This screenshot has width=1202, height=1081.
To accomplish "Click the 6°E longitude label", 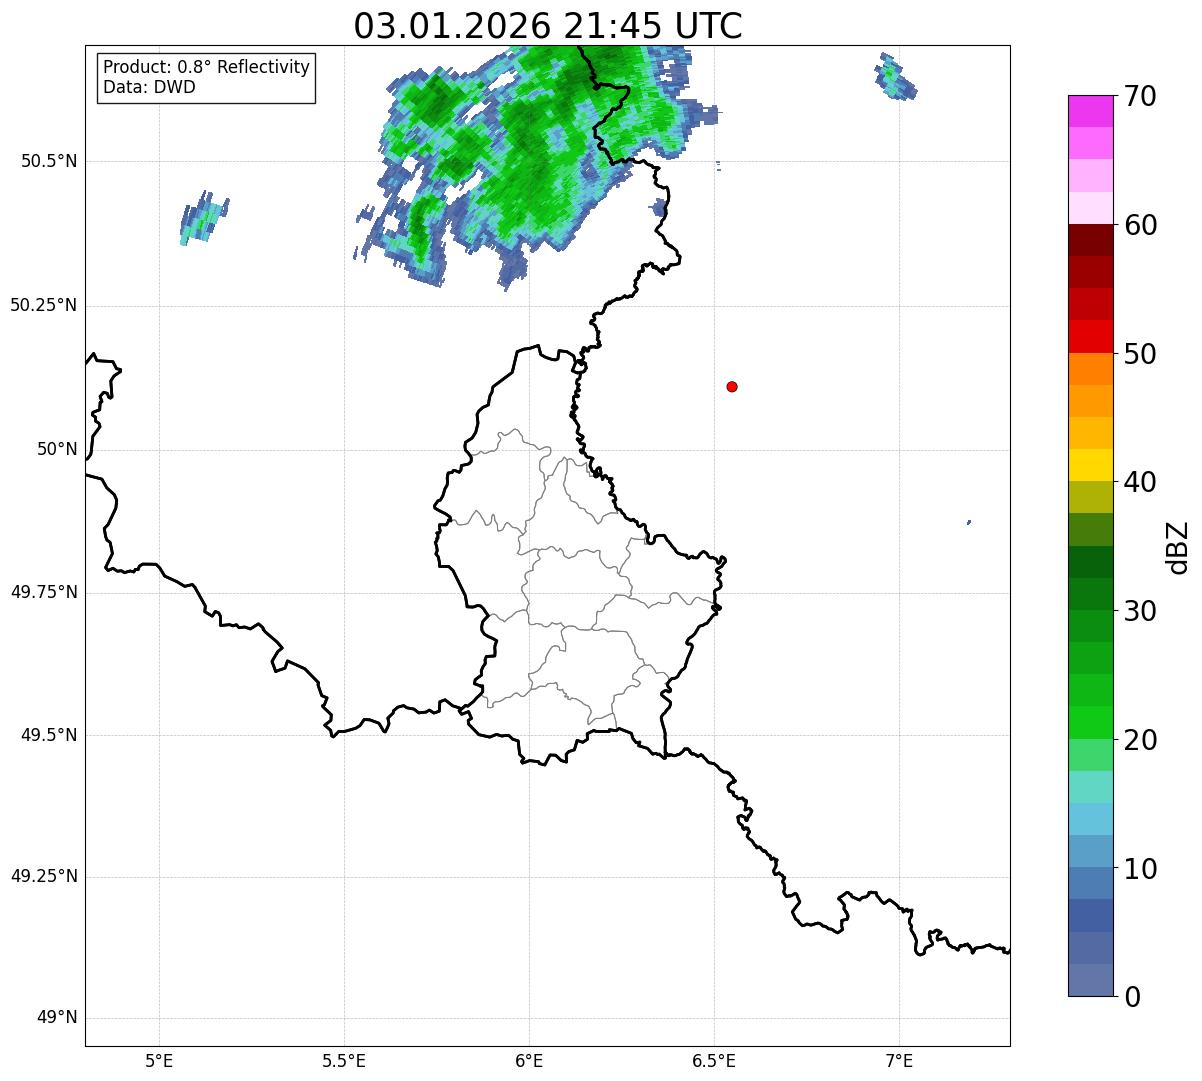I will click(529, 1060).
